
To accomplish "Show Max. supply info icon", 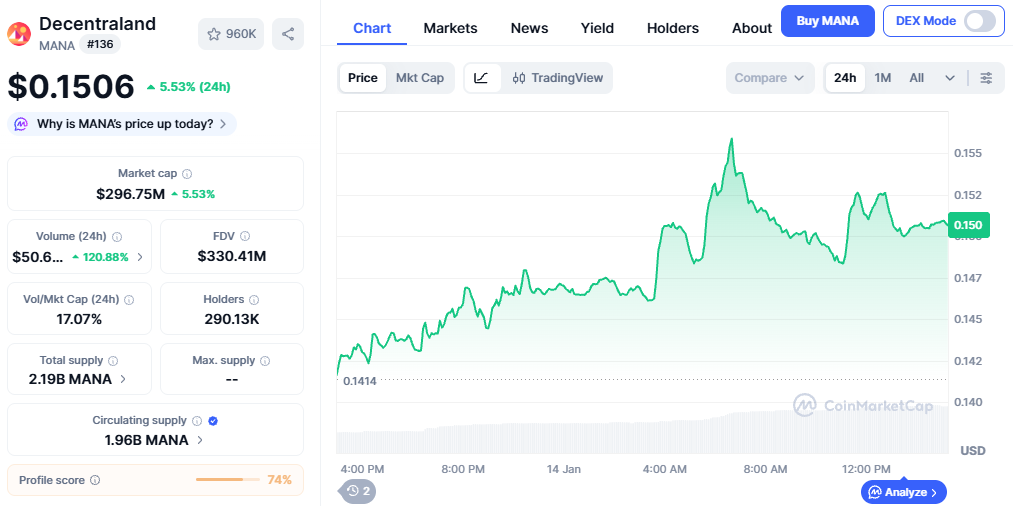I will click(x=265, y=361).
